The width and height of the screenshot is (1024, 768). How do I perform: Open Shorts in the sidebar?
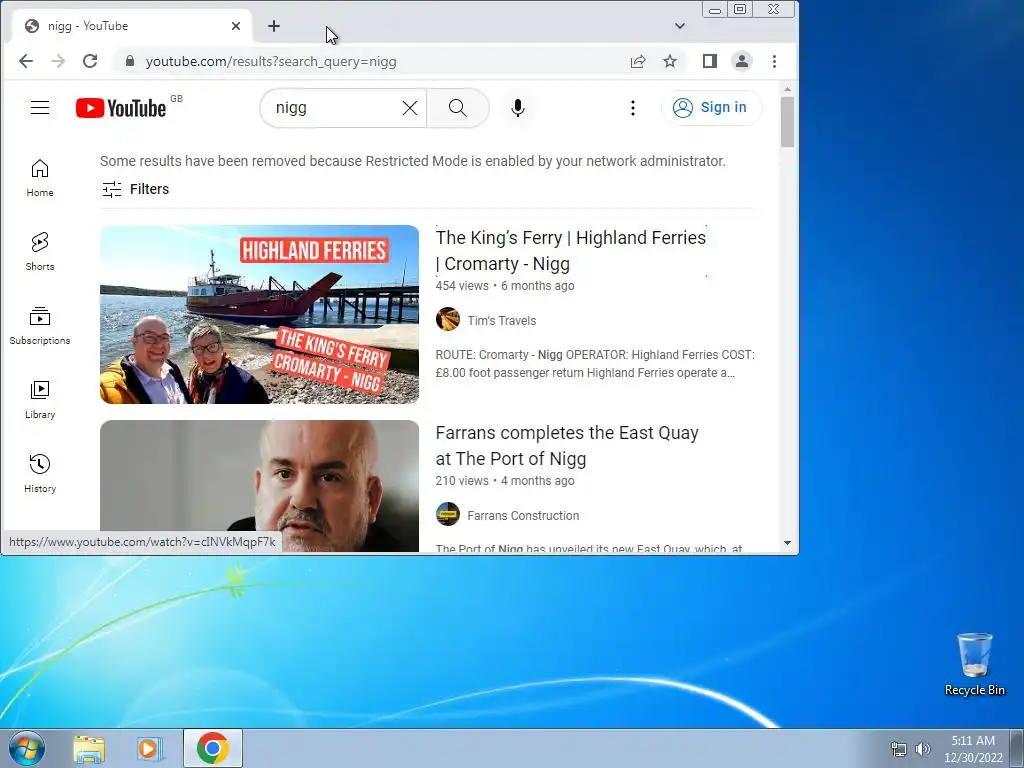40,251
